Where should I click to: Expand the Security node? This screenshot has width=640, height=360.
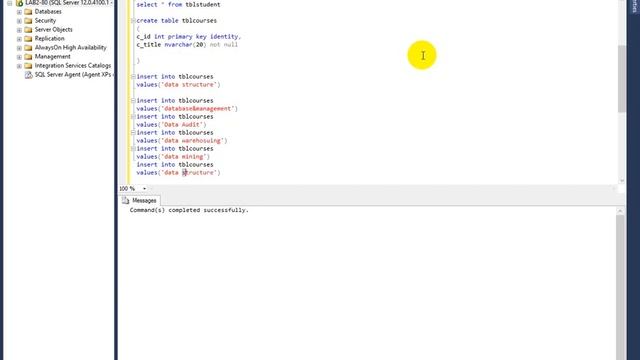pyautogui.click(x=19, y=21)
